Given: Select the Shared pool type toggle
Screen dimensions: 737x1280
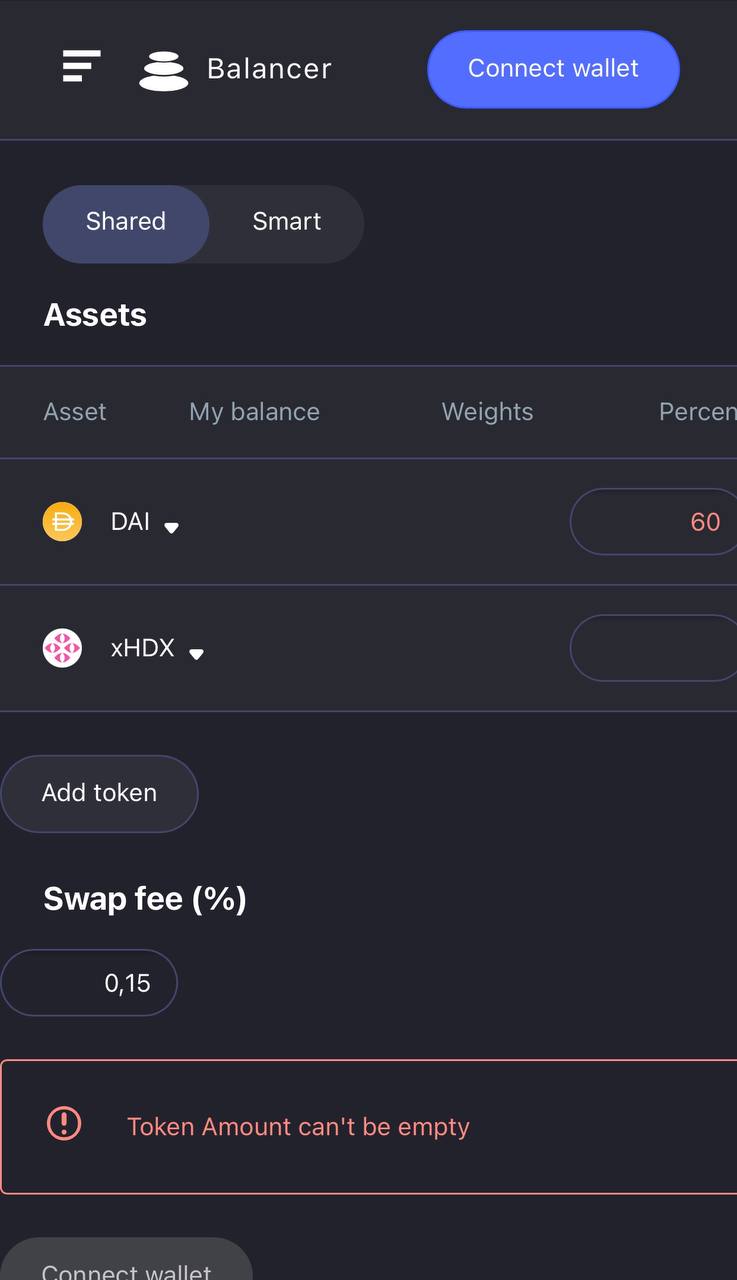Looking at the screenshot, I should 126,223.
